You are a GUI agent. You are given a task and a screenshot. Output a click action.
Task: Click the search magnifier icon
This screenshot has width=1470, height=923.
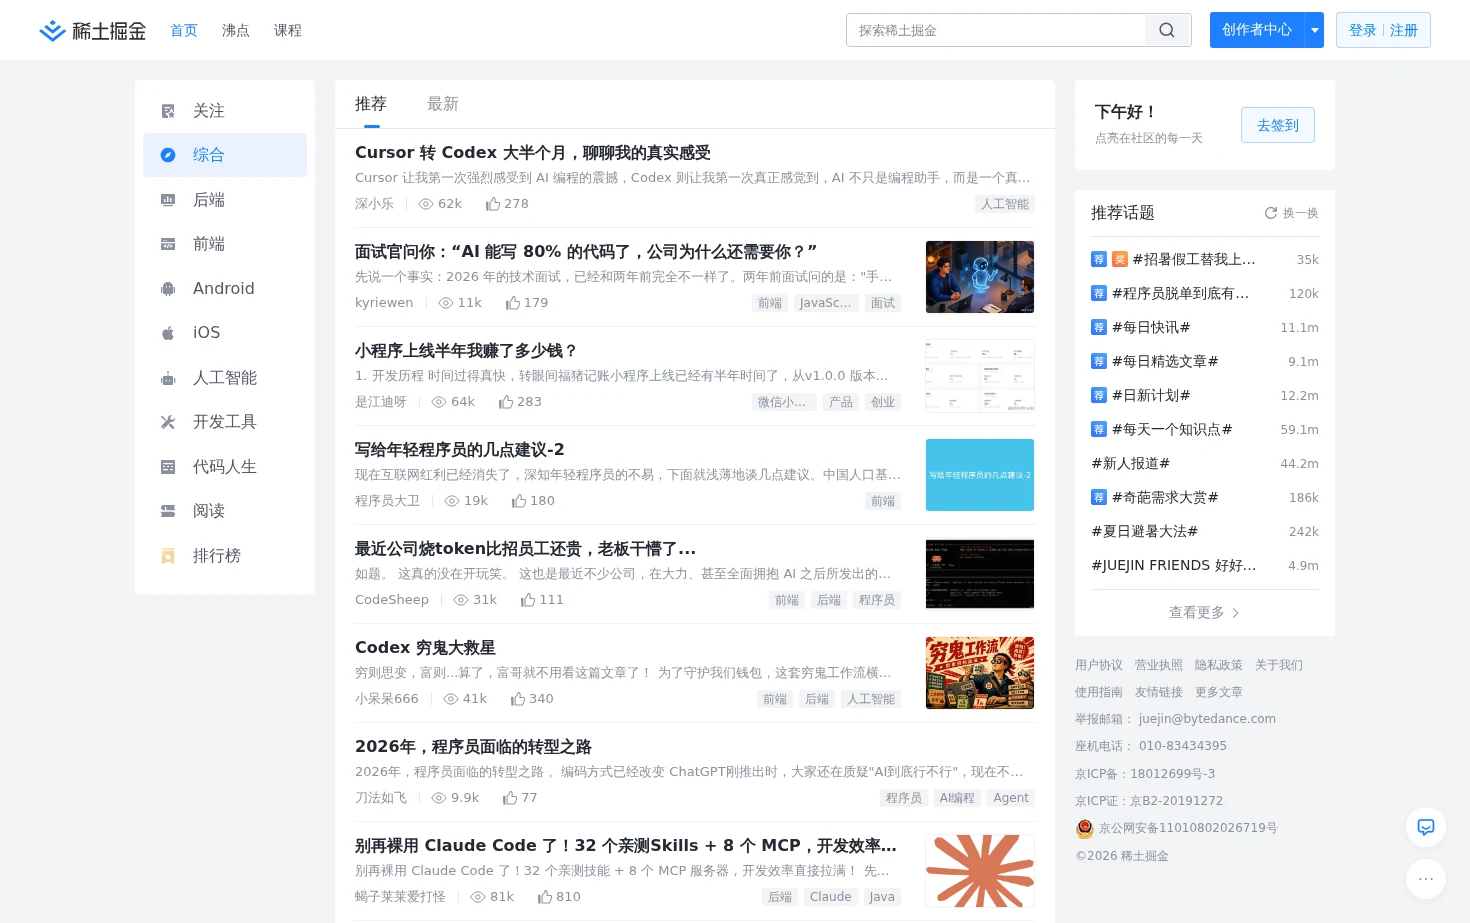pyautogui.click(x=1167, y=30)
